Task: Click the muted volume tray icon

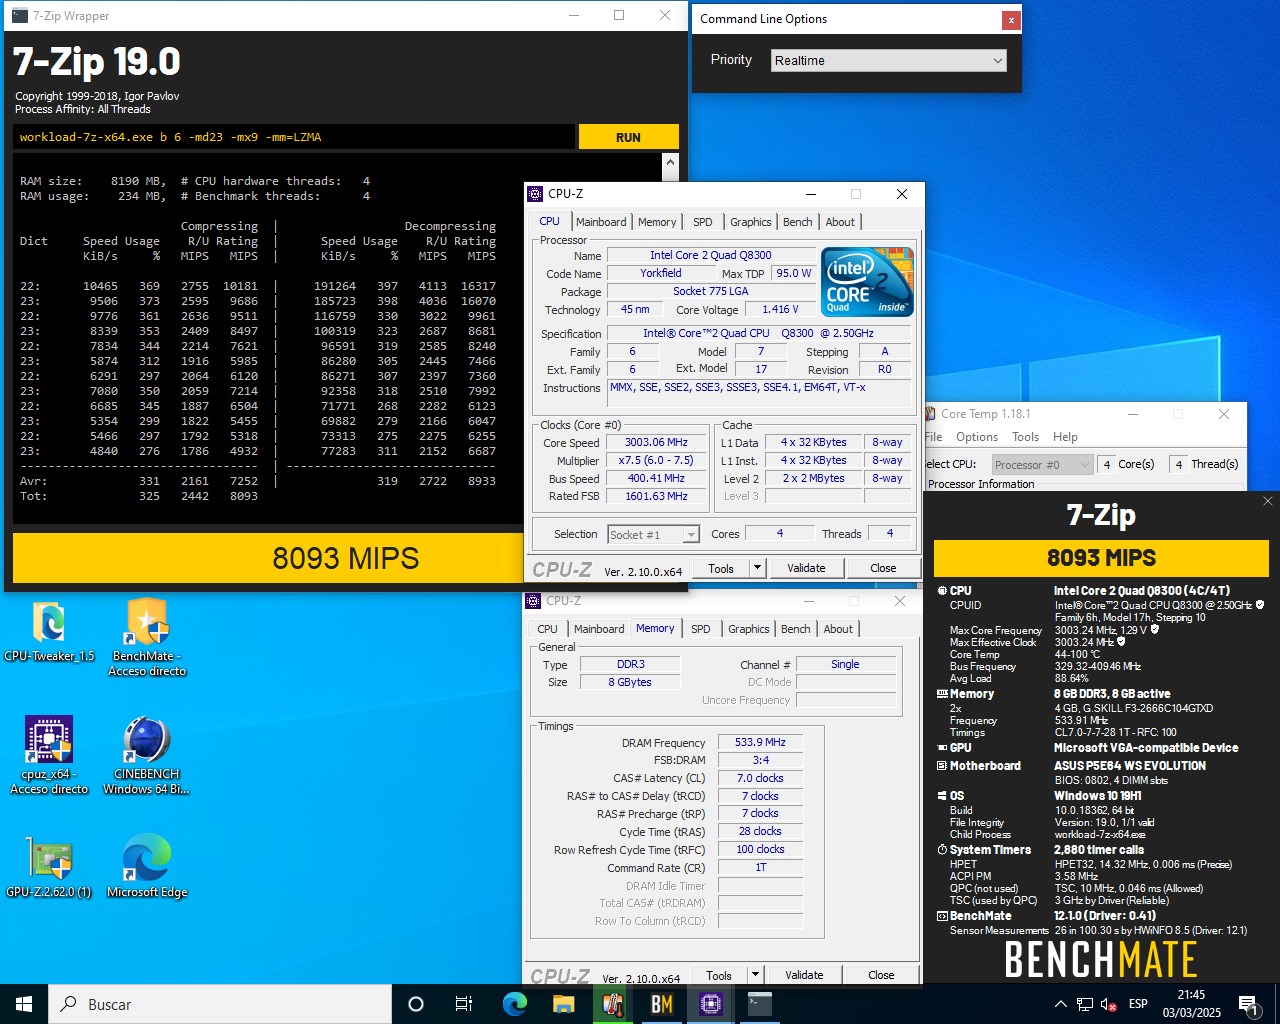Action: (x=1108, y=1004)
